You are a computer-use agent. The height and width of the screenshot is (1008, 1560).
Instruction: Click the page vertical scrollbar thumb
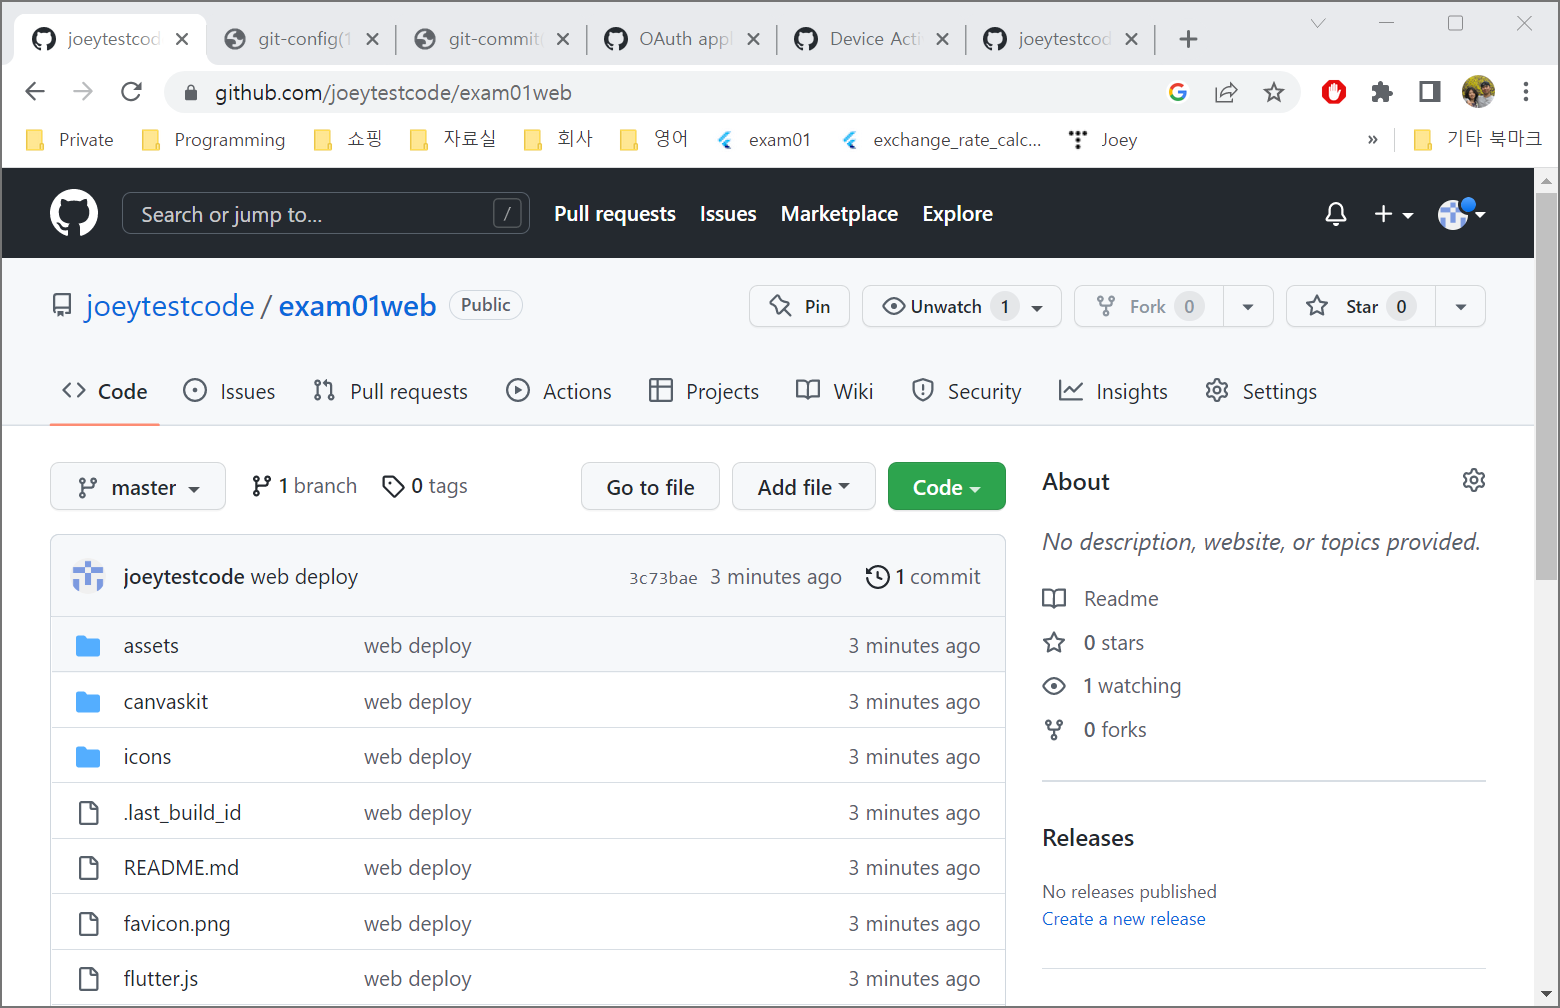coord(1546,386)
